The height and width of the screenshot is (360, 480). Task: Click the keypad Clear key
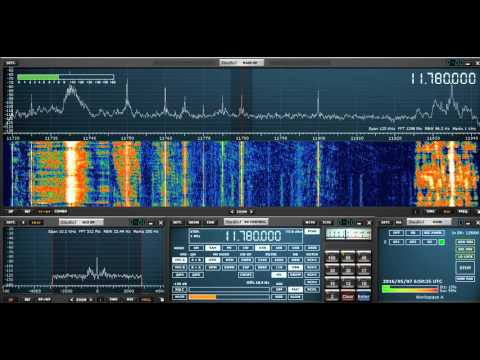coord(348,296)
